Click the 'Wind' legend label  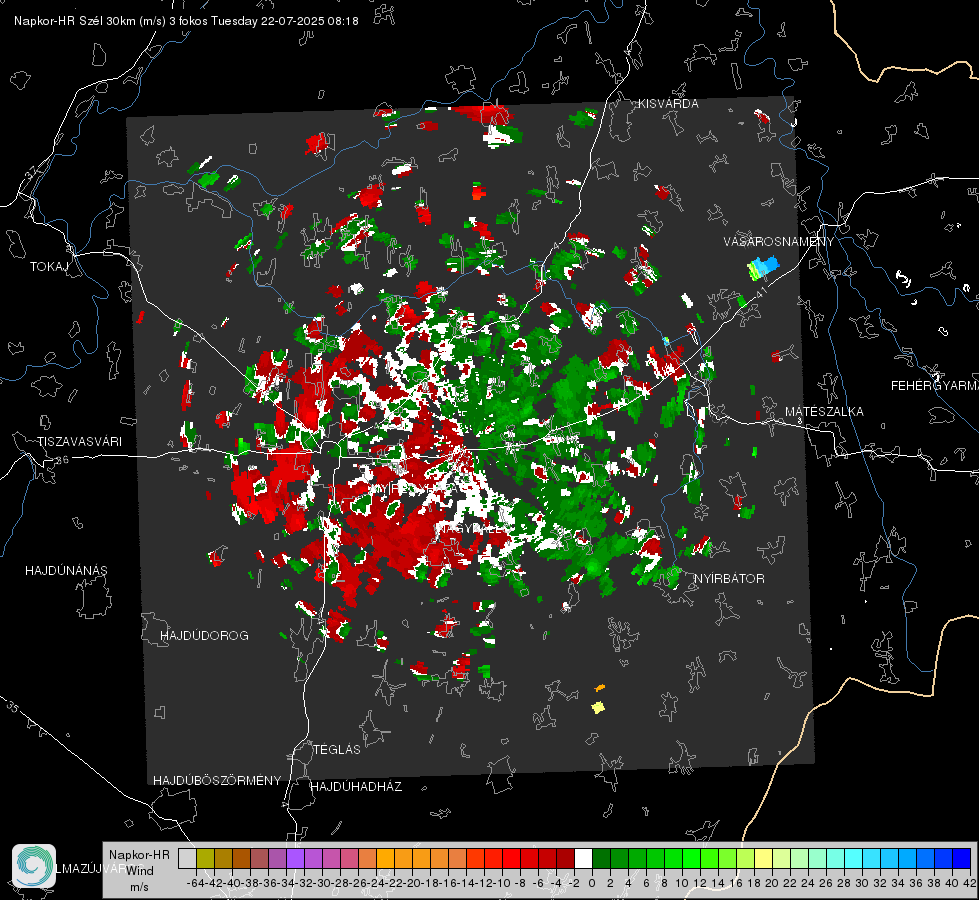coord(140,871)
